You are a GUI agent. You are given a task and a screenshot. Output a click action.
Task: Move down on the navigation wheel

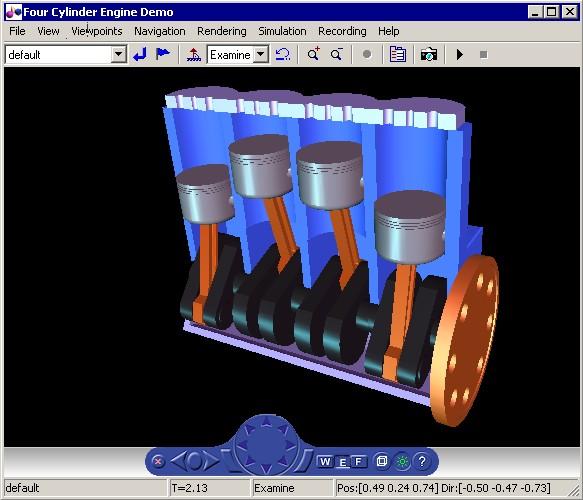pos(266,468)
